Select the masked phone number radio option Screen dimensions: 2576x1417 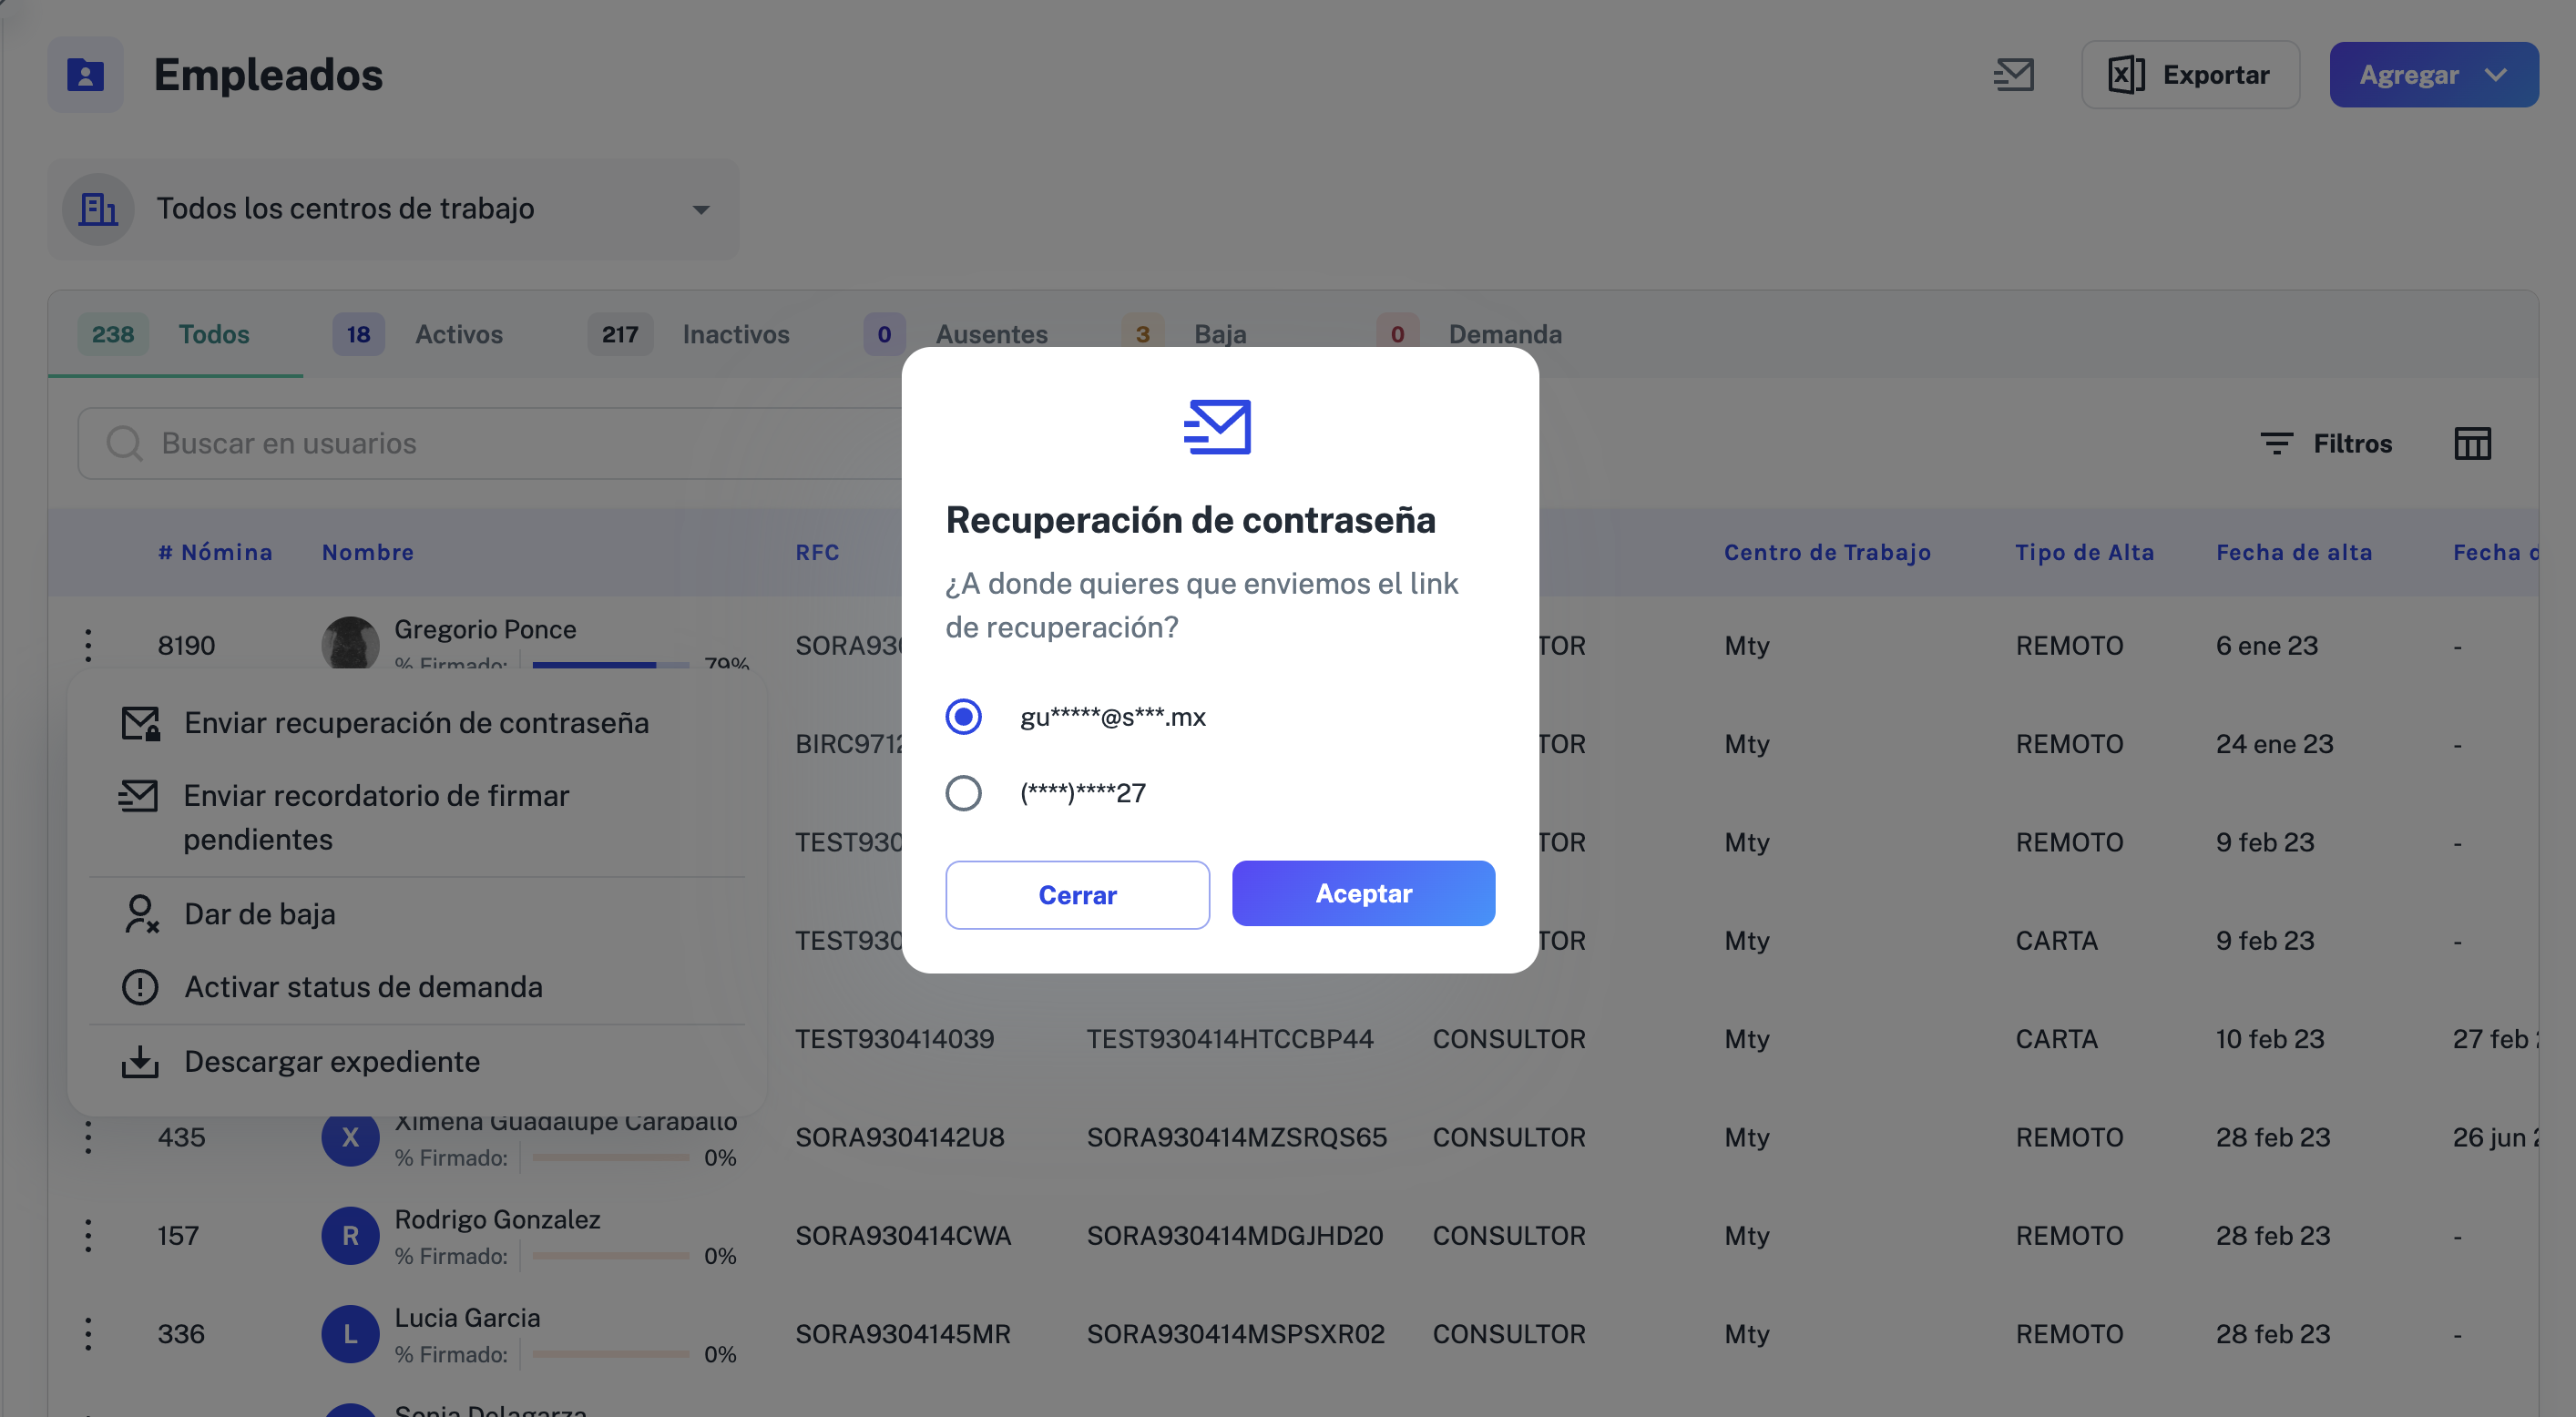click(963, 793)
